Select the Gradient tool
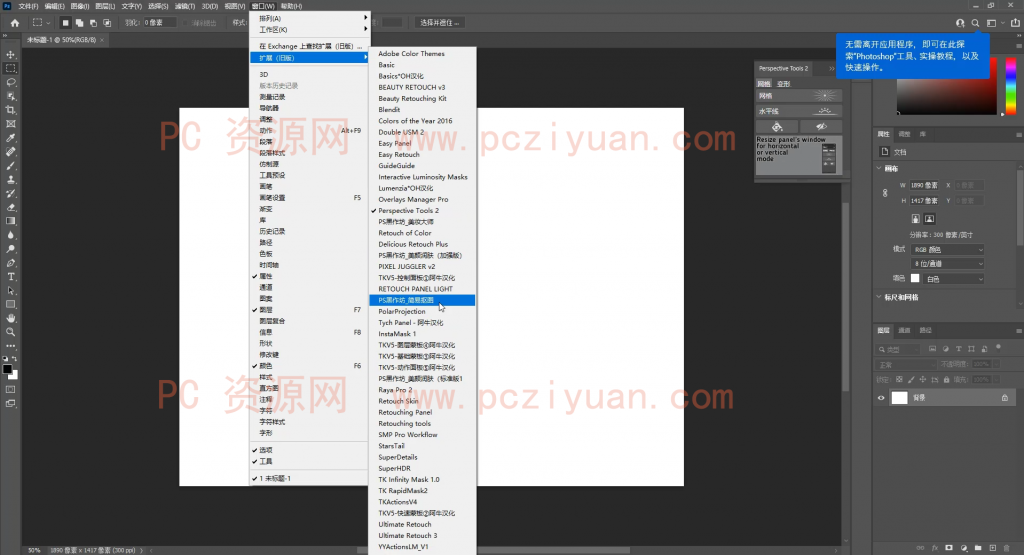The height and width of the screenshot is (555, 1024). (11, 221)
